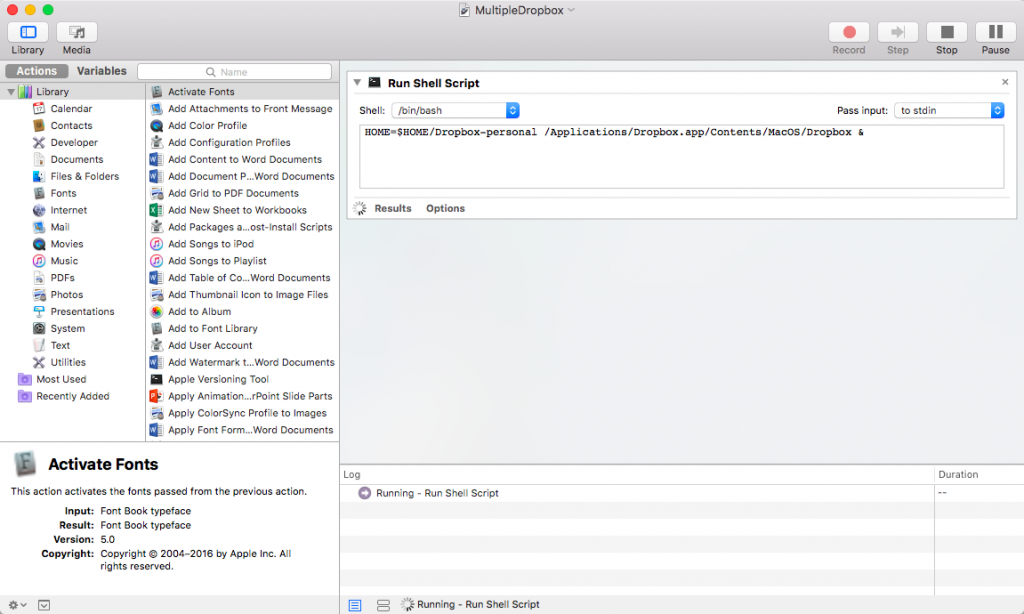Open the Pass input dropdown
Viewport: 1024px width, 614px height.
click(949, 110)
